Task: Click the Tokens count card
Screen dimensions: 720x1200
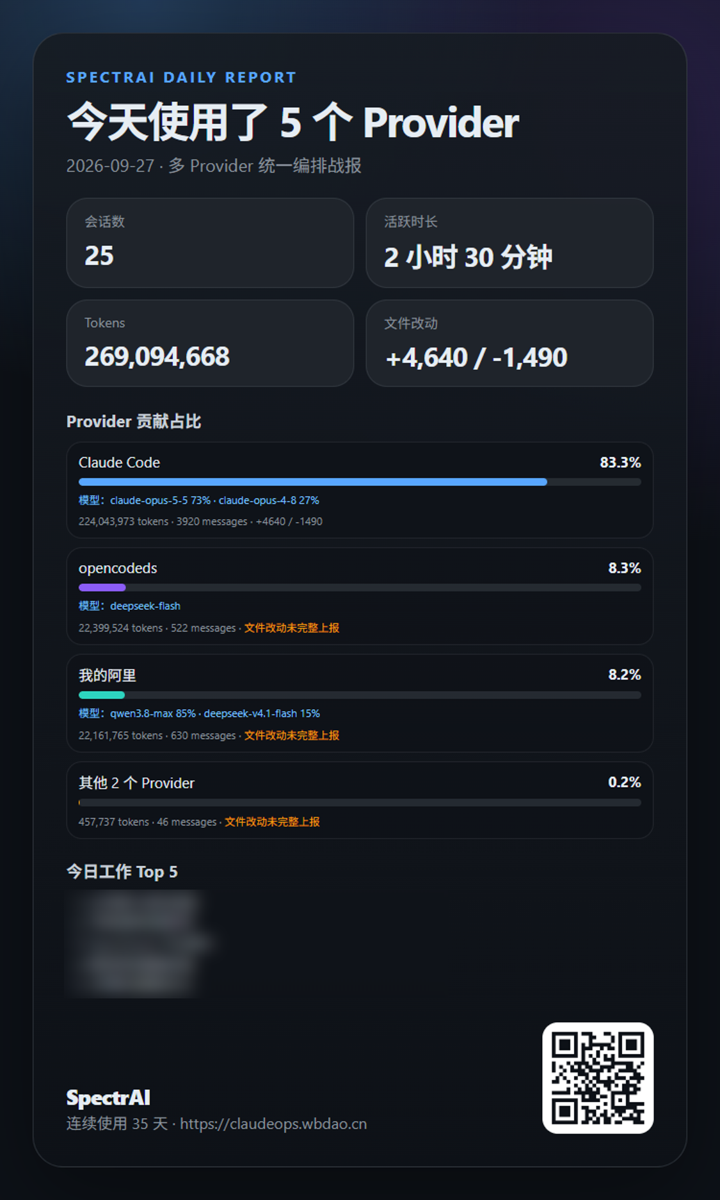Action: coord(210,343)
